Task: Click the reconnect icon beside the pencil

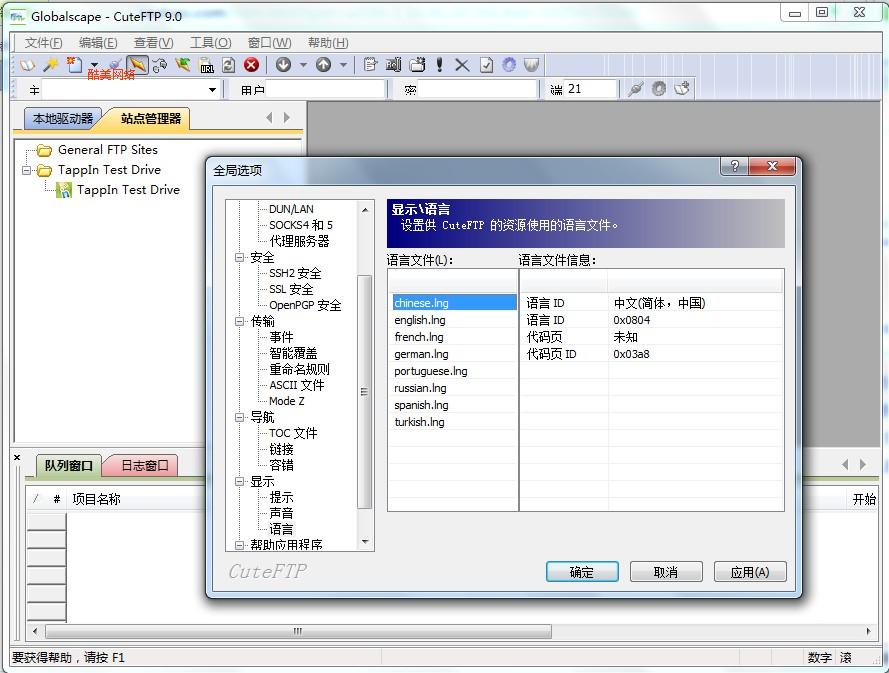Action: pos(160,65)
